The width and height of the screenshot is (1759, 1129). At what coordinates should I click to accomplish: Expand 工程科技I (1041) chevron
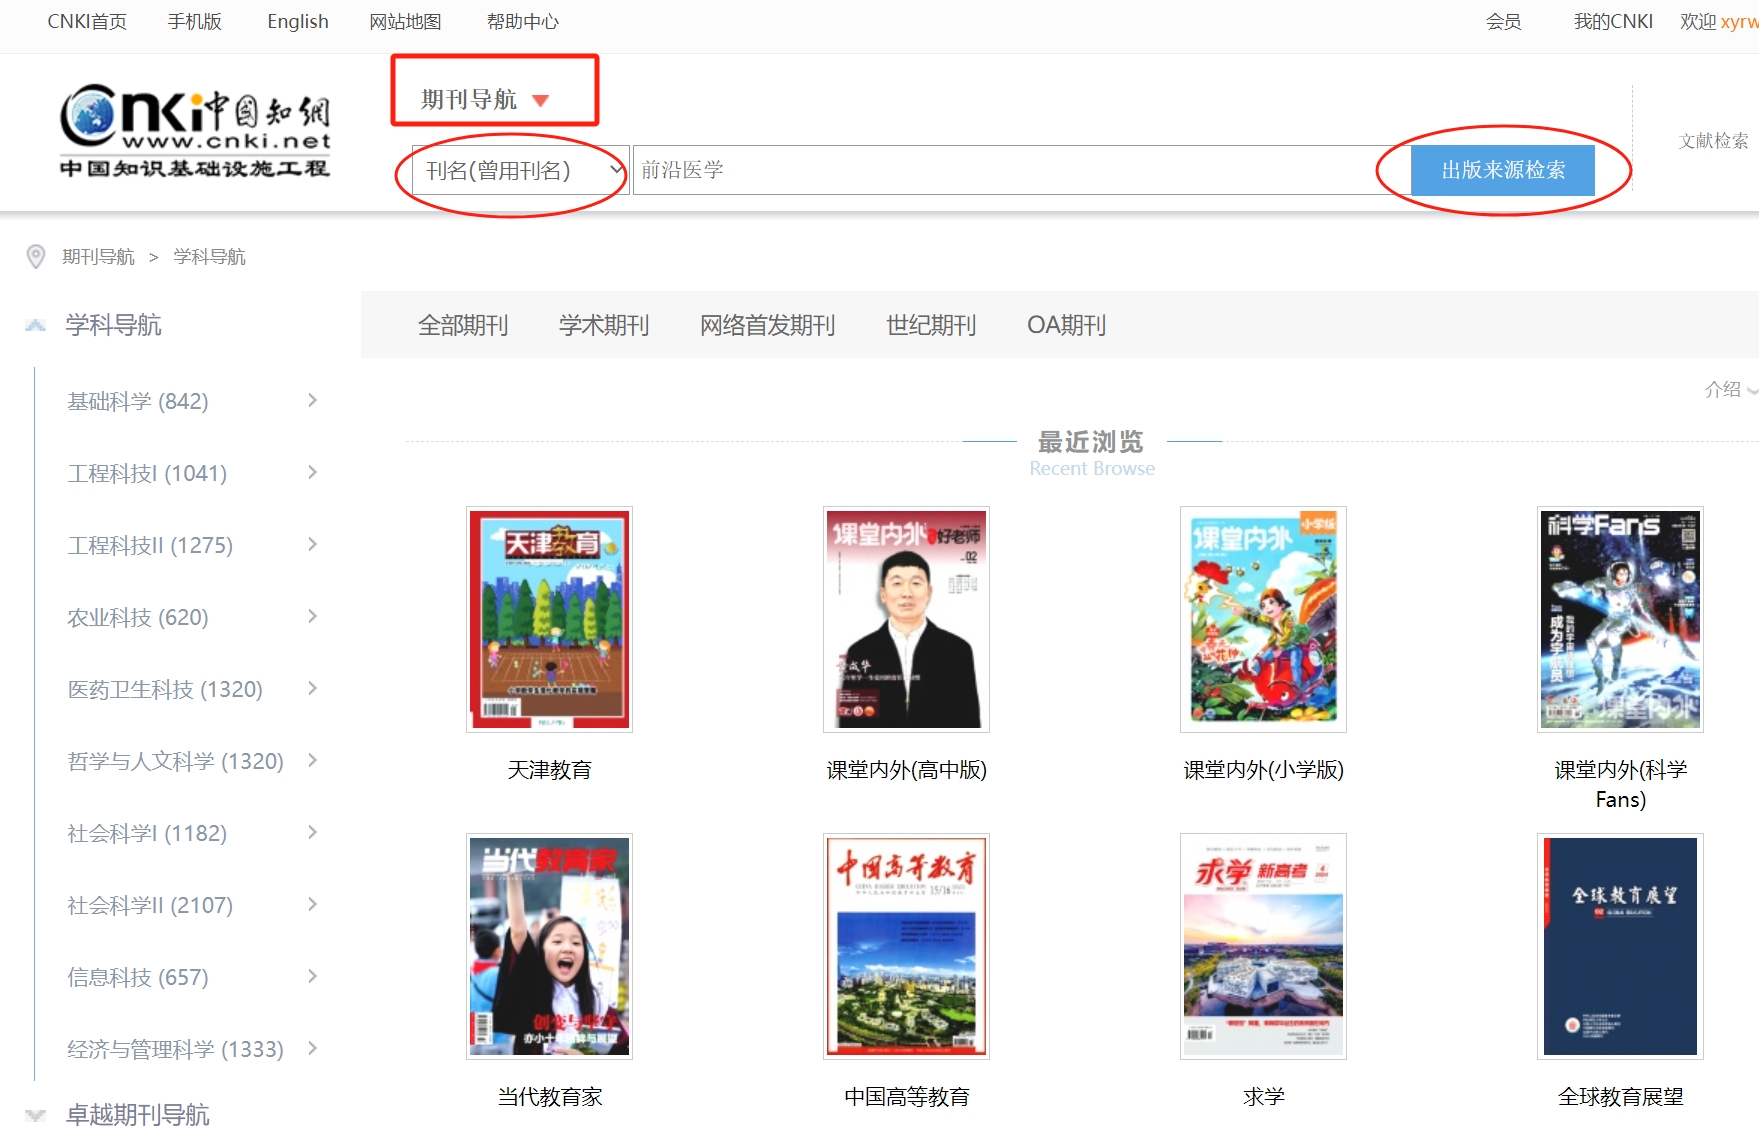[312, 472]
